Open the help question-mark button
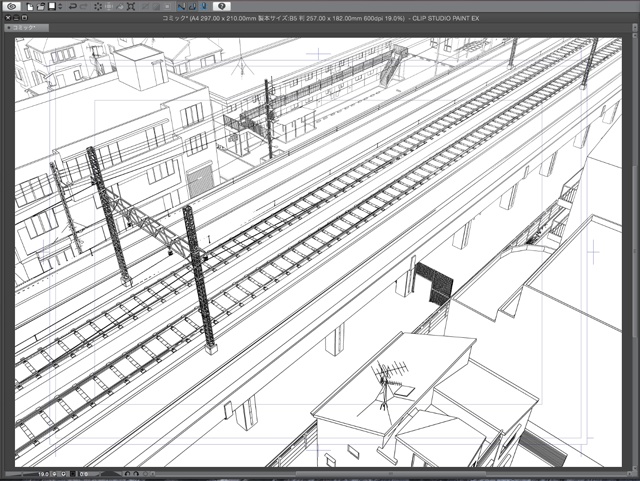Image resolution: width=640 pixels, height=481 pixels. pyautogui.click(x=222, y=6)
